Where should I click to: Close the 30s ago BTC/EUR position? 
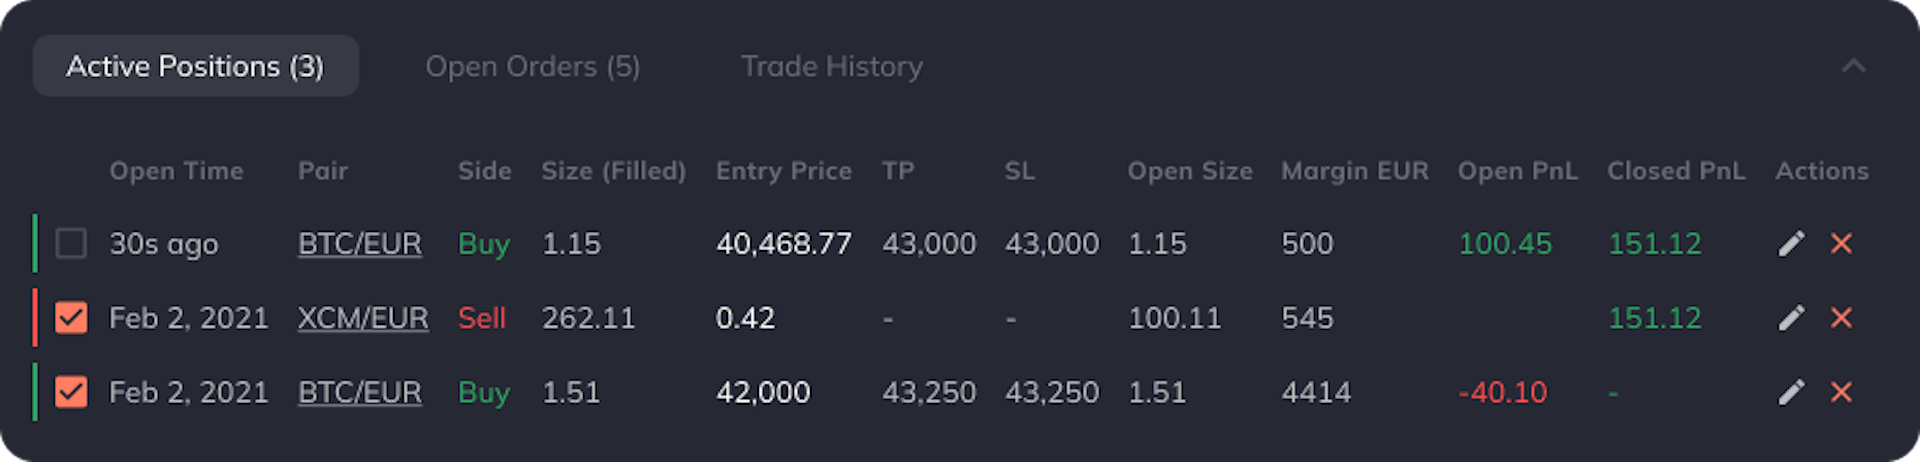pyautogui.click(x=1841, y=243)
